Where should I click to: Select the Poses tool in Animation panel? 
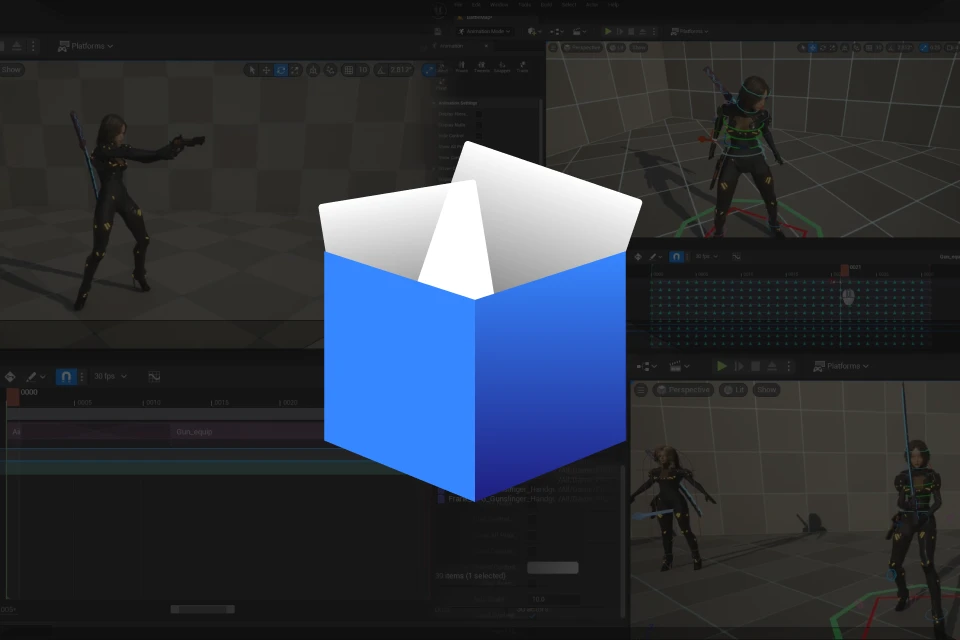(x=462, y=67)
